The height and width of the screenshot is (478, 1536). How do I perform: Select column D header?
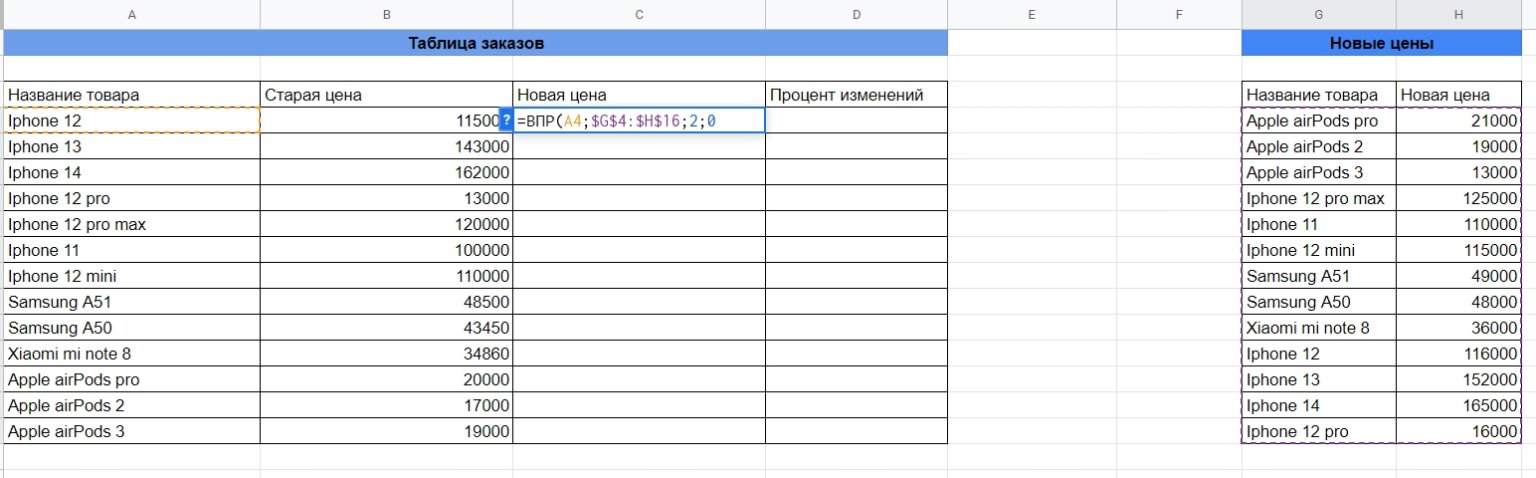[x=857, y=14]
